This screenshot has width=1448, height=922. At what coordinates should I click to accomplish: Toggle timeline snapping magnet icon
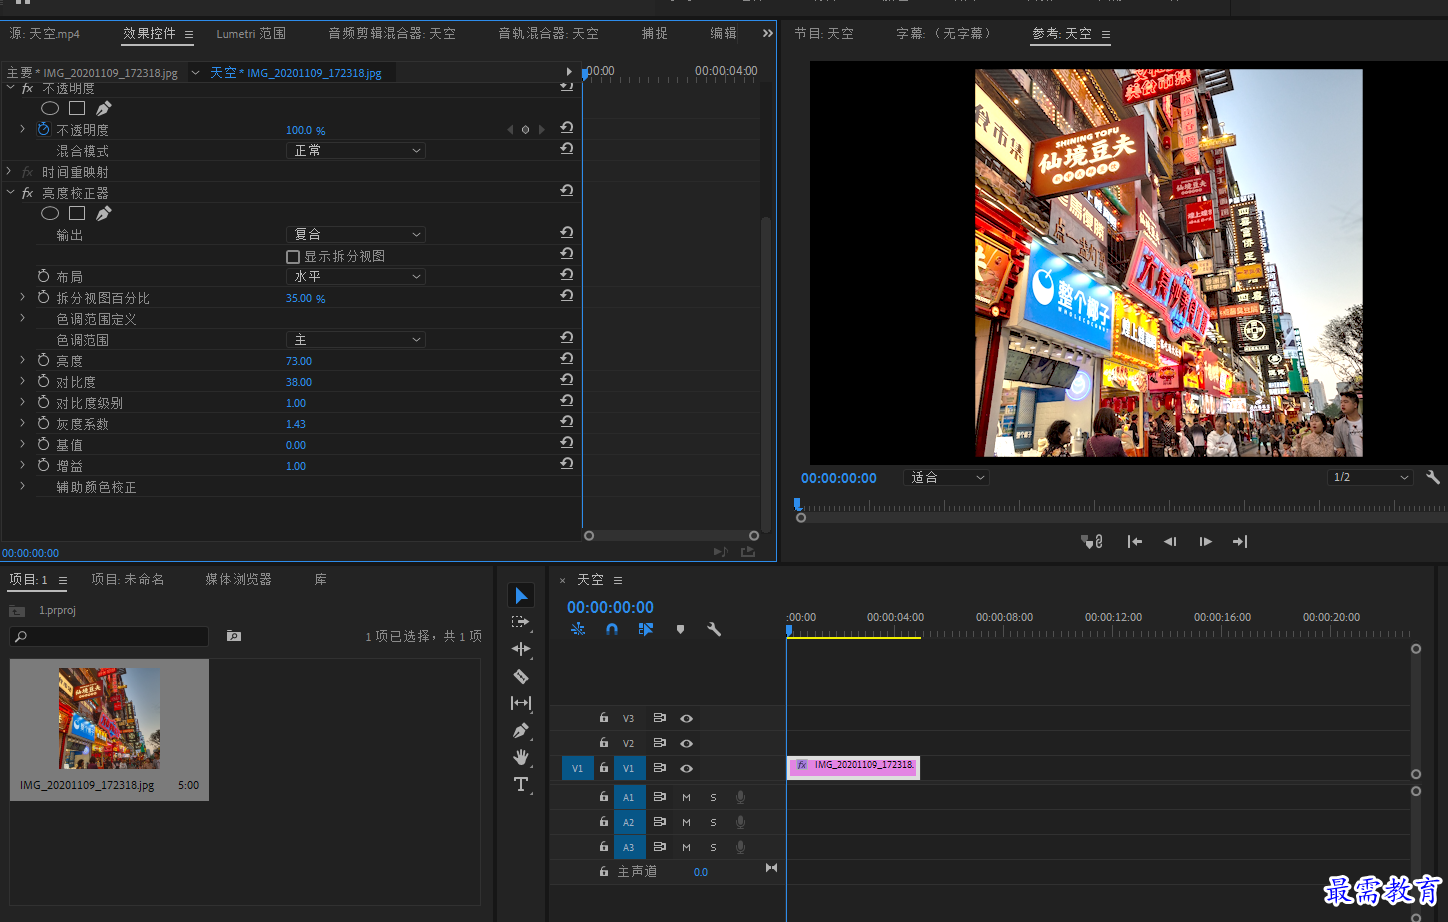click(x=612, y=629)
